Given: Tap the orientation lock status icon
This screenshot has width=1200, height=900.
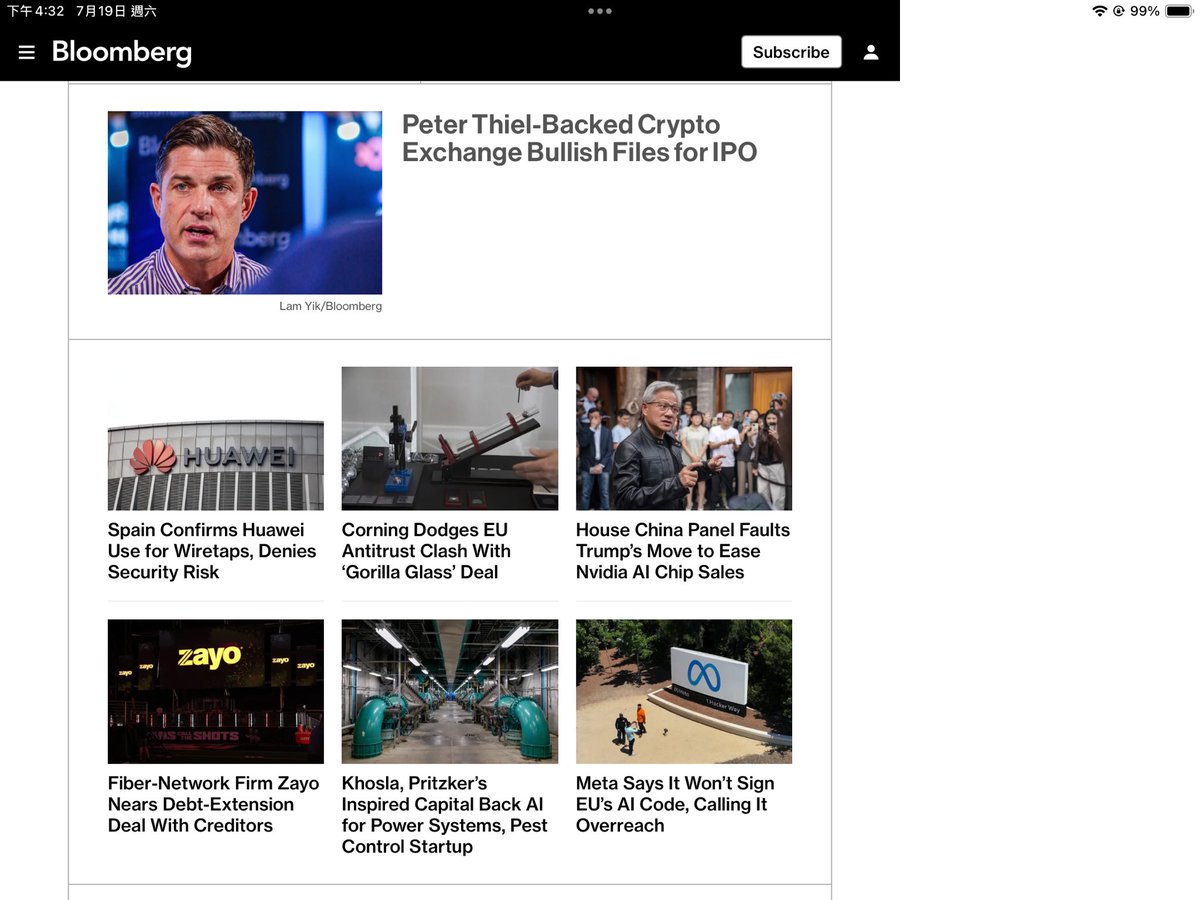Looking at the screenshot, I should [1118, 11].
